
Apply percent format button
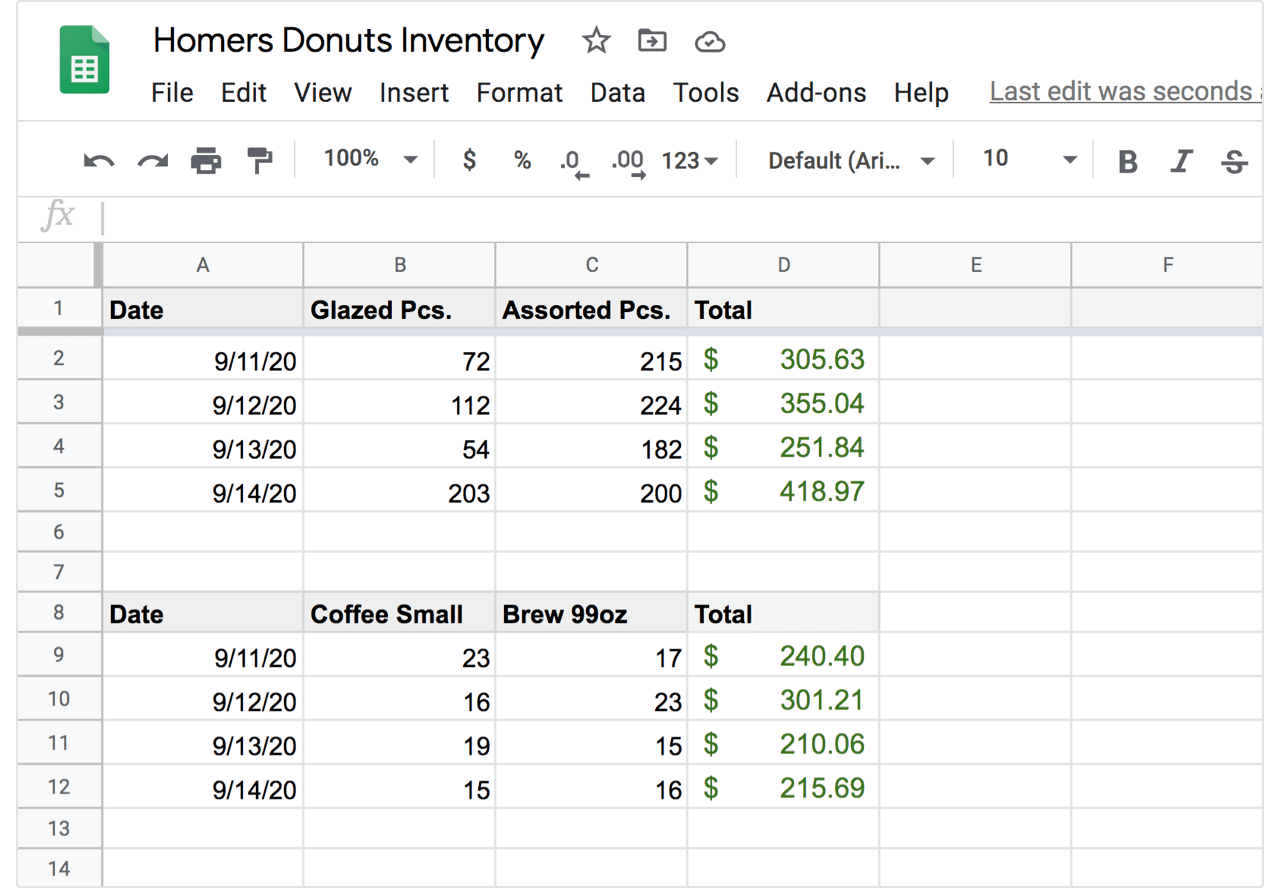pyautogui.click(x=522, y=160)
